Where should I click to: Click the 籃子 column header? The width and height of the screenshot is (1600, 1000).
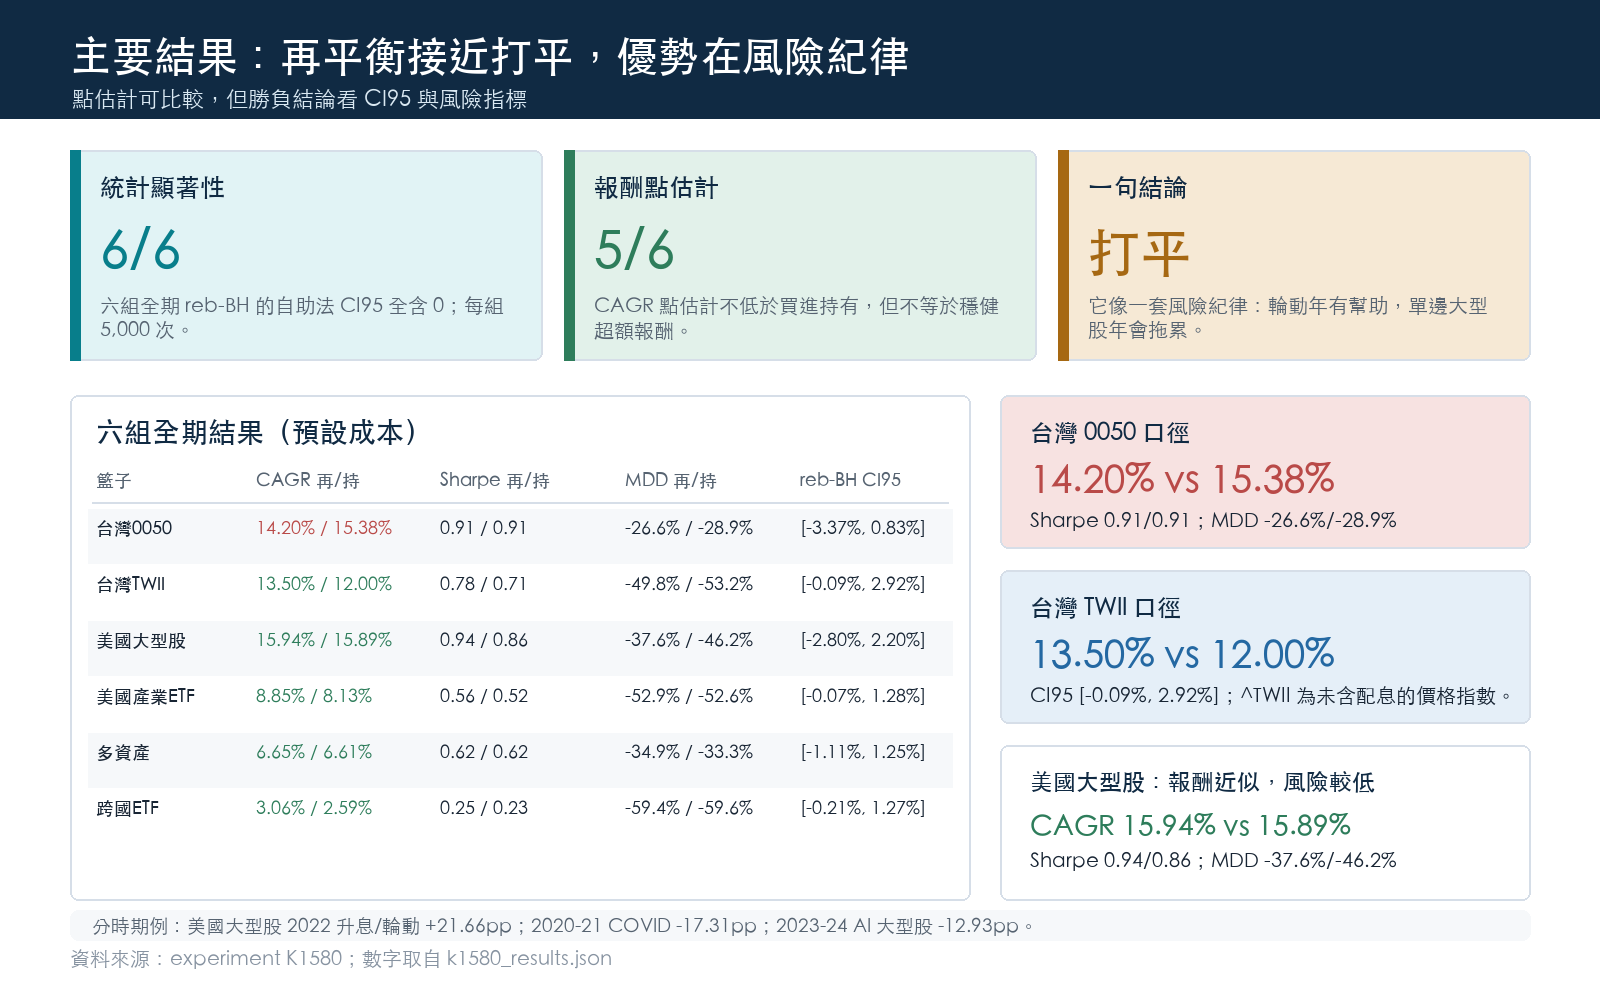pyautogui.click(x=114, y=480)
